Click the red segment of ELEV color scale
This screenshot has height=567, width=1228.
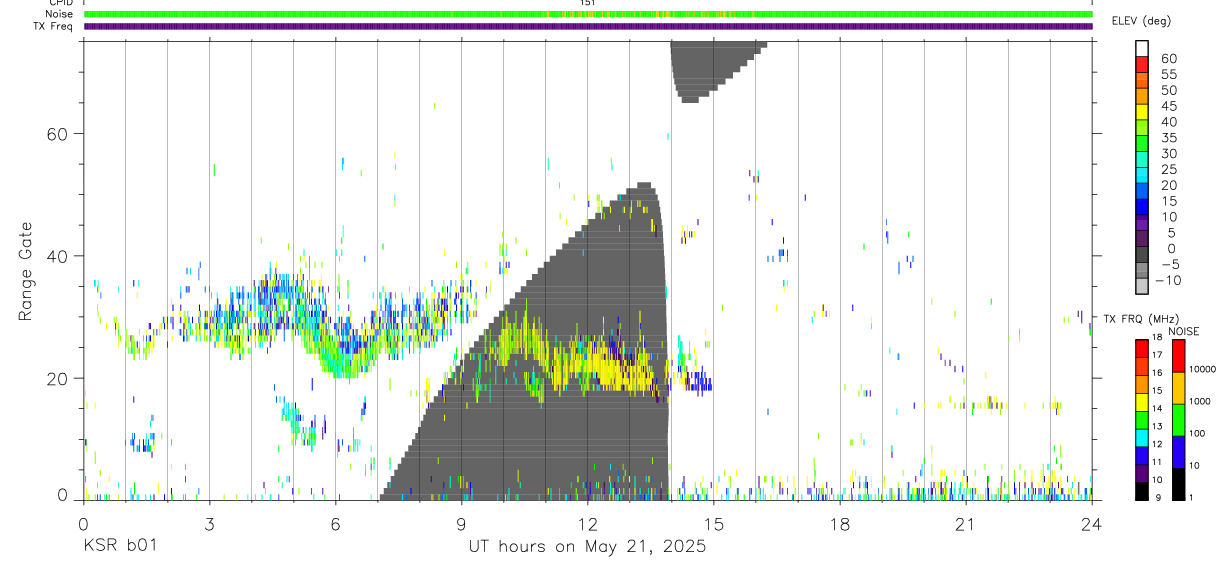(x=1142, y=65)
